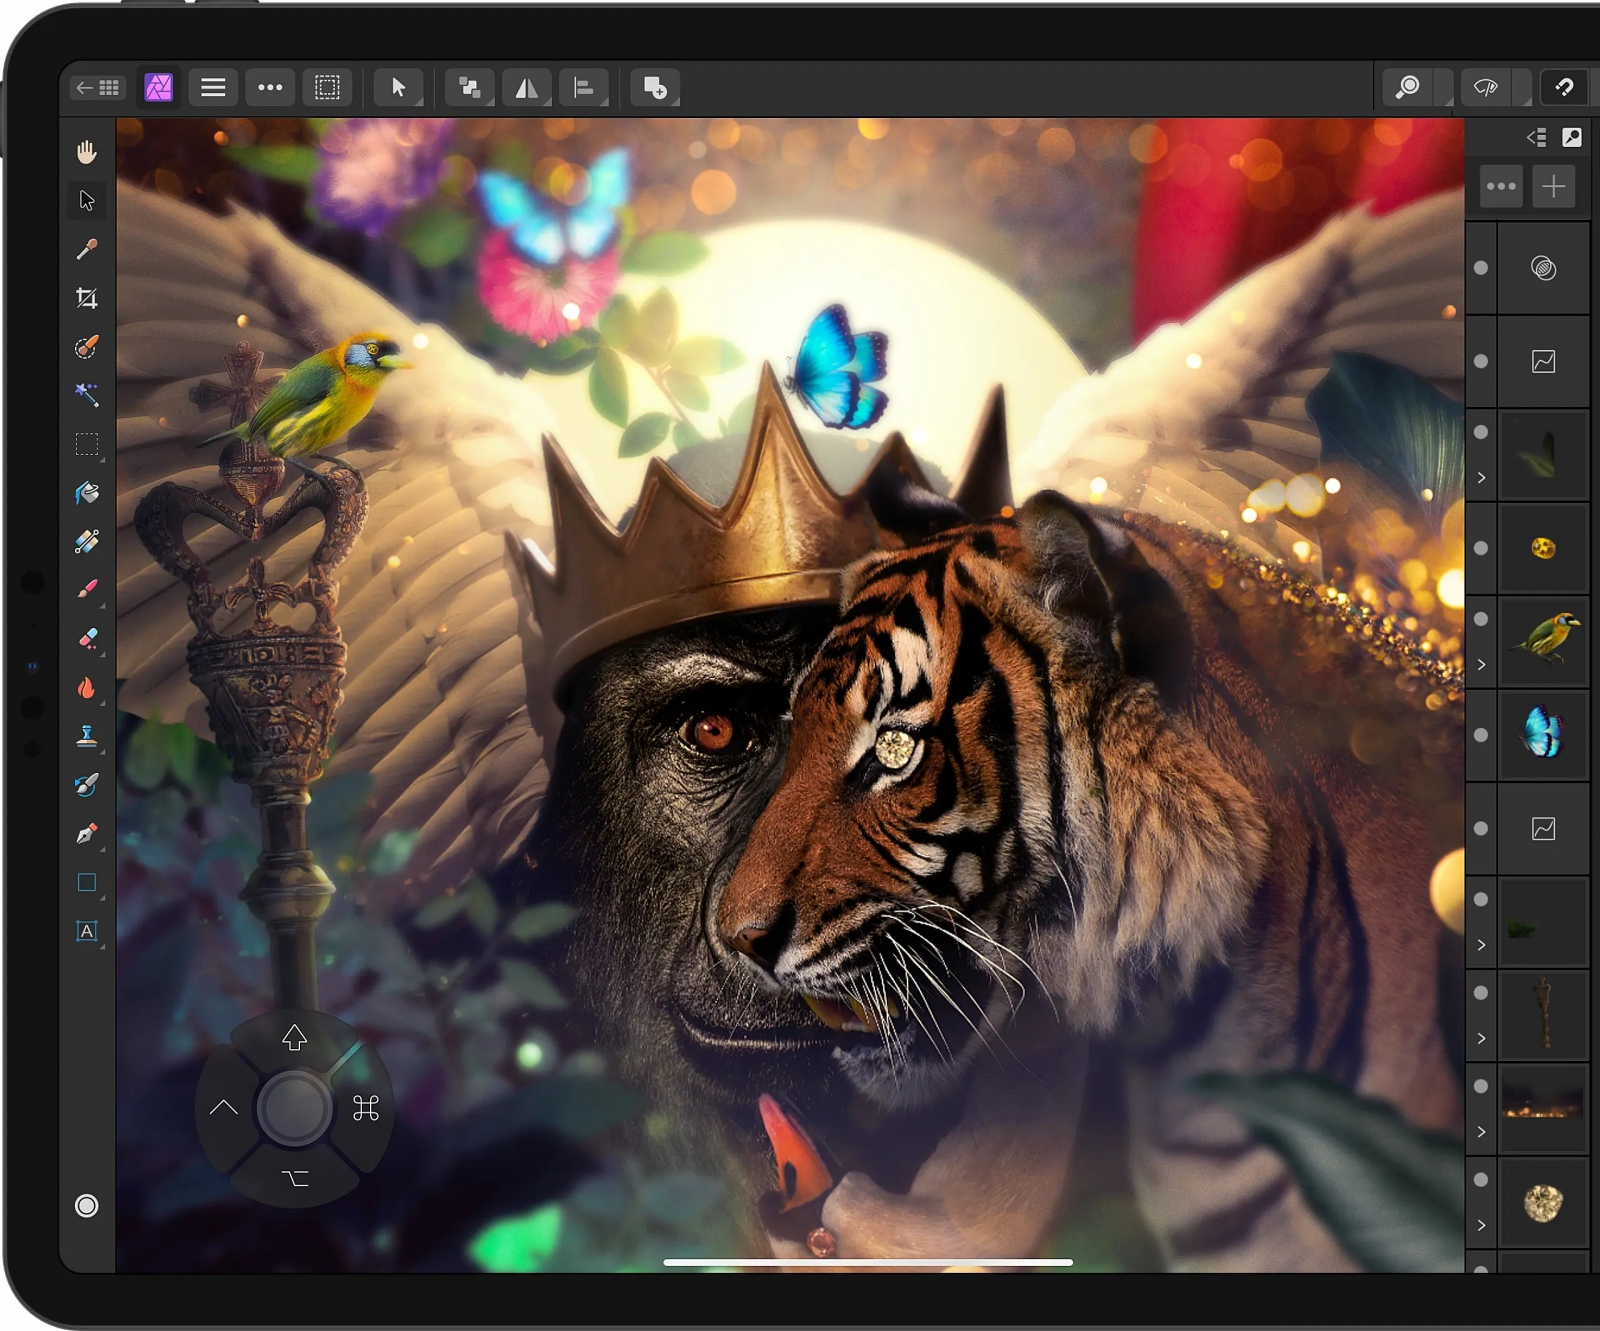
Task: Select the Paint Brush tool
Action: [x=87, y=590]
